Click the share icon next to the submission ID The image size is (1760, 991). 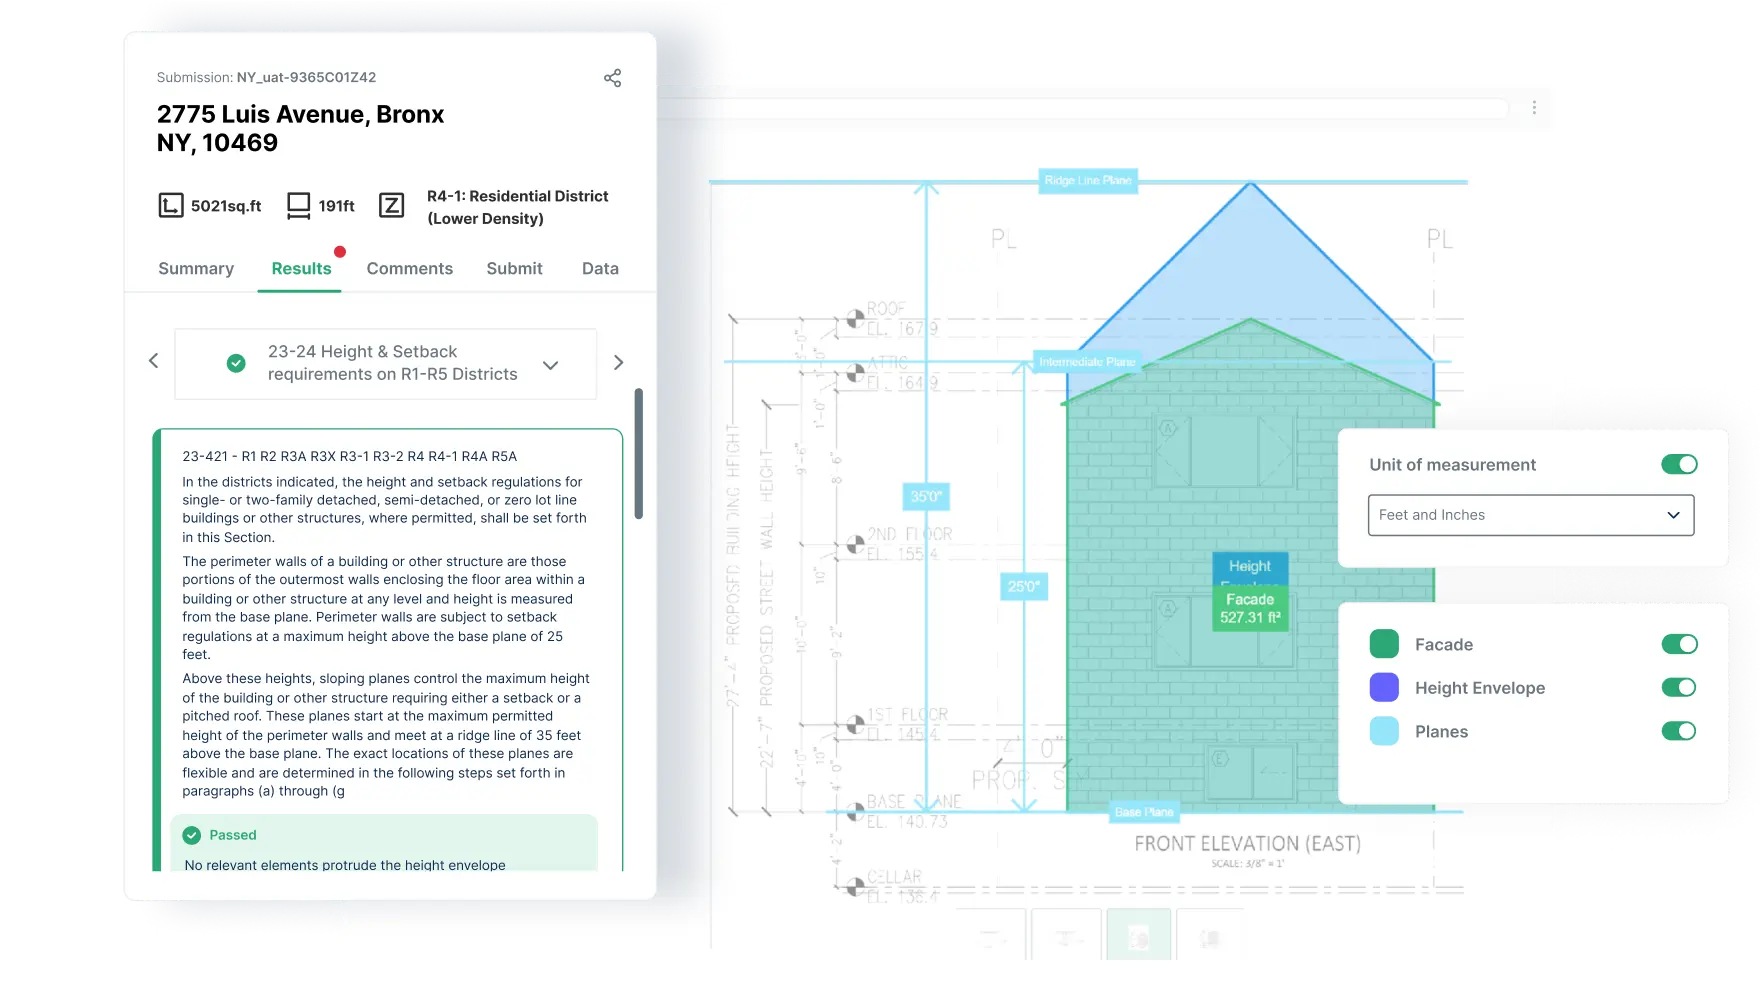(x=613, y=78)
